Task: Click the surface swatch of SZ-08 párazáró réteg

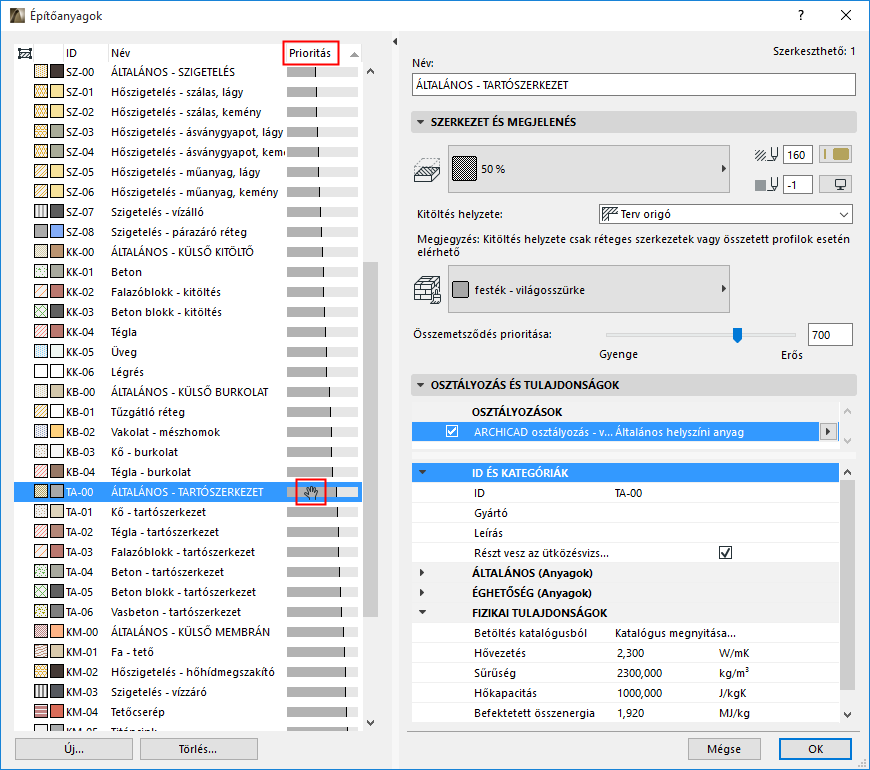Action: pos(57,232)
